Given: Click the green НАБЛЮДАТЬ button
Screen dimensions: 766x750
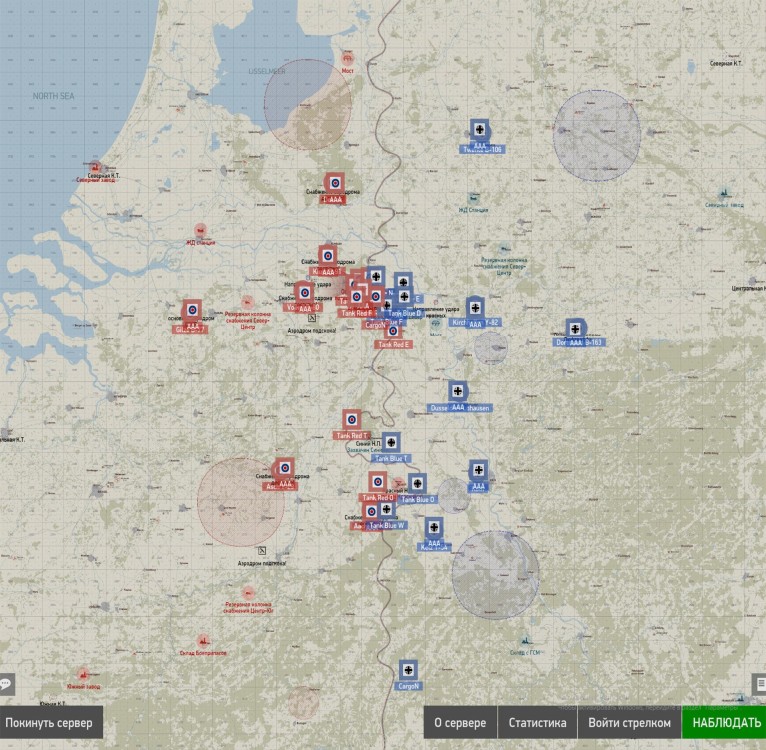Looking at the screenshot, I should [726, 722].
